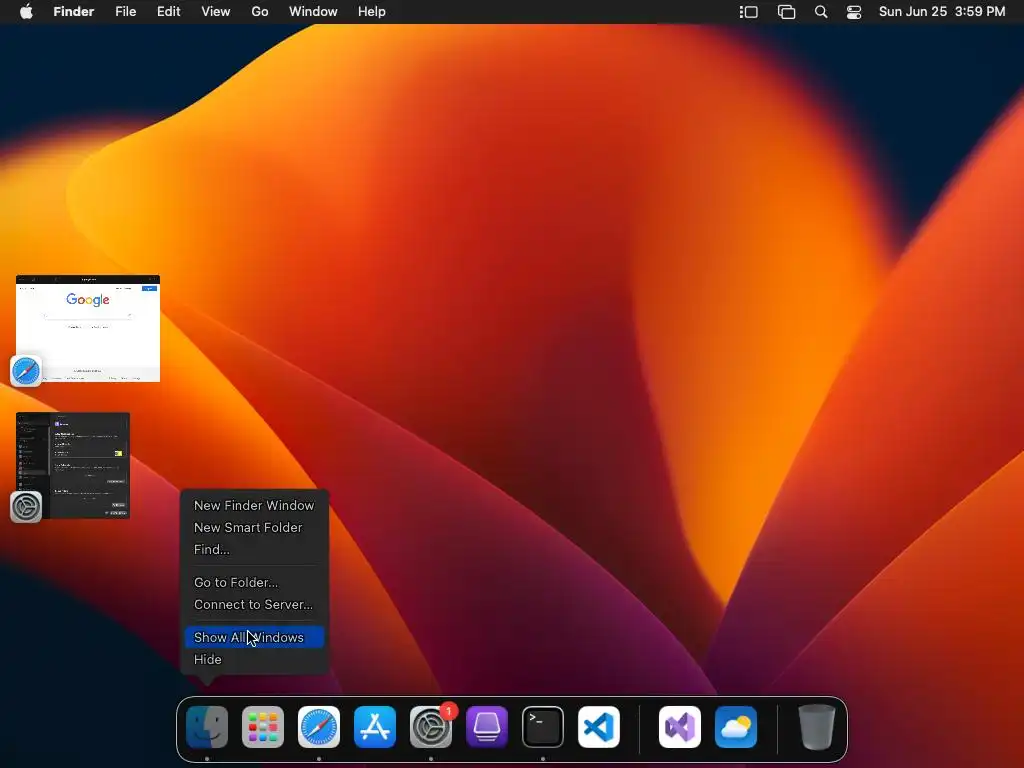Screen dimensions: 1024x768
Task: Open the View menu
Action: [216, 12]
